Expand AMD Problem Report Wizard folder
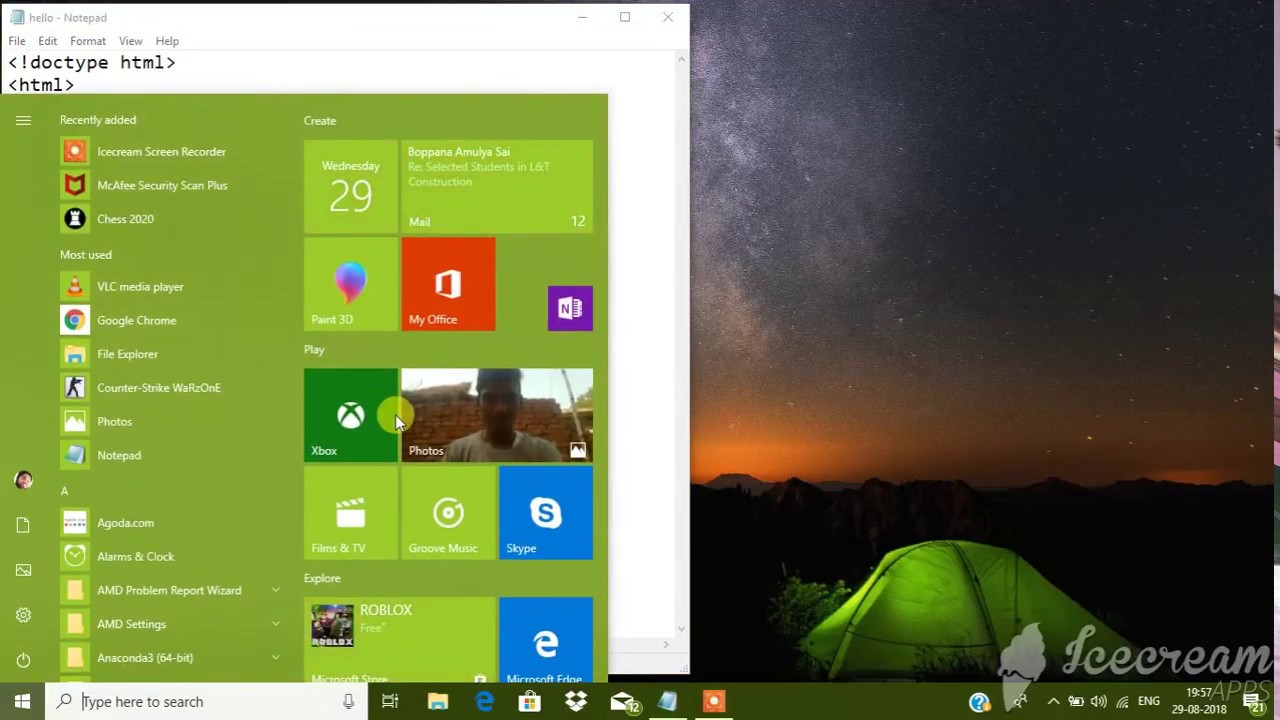Image resolution: width=1280 pixels, height=720 pixels. pyautogui.click(x=275, y=590)
